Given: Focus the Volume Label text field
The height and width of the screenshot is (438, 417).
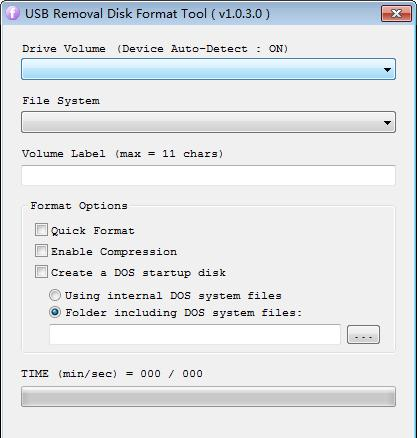Looking at the screenshot, I should 208,175.
